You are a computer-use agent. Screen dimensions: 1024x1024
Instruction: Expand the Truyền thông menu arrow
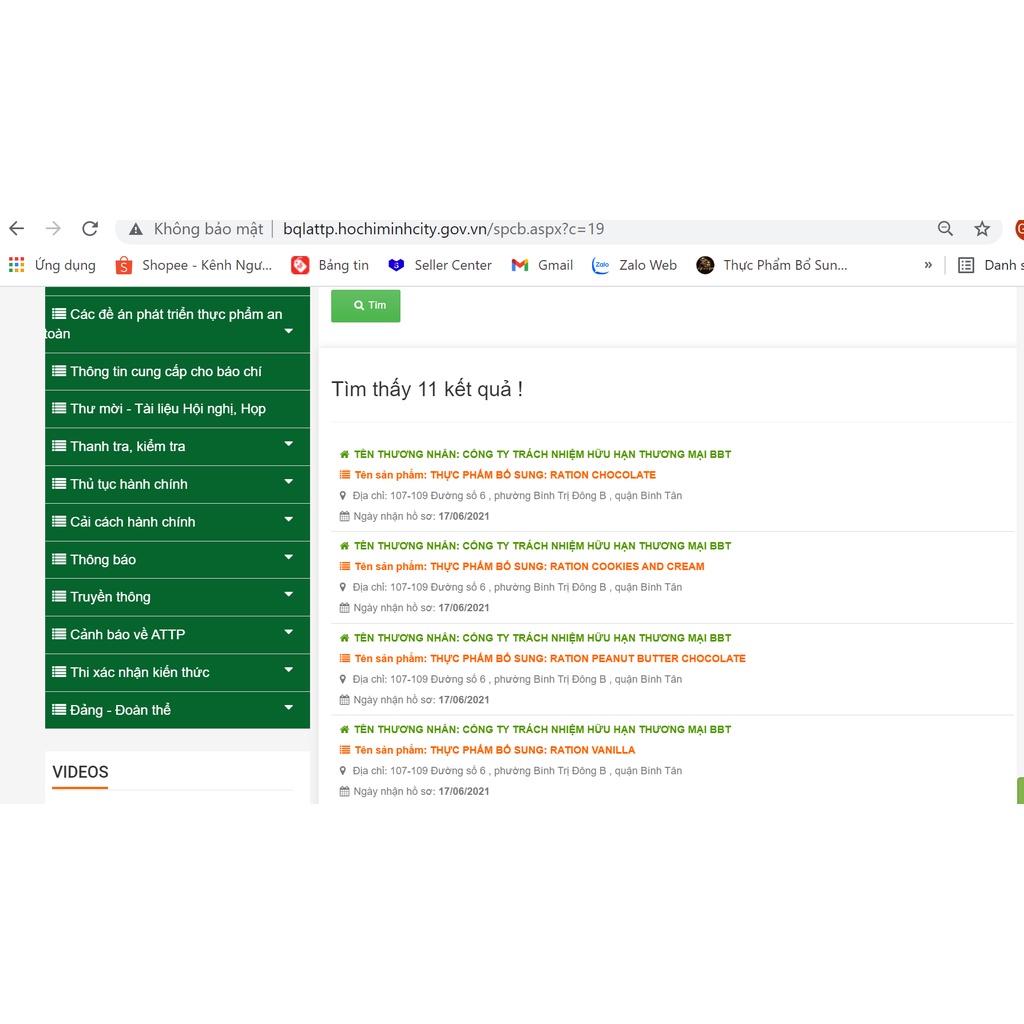click(288, 595)
